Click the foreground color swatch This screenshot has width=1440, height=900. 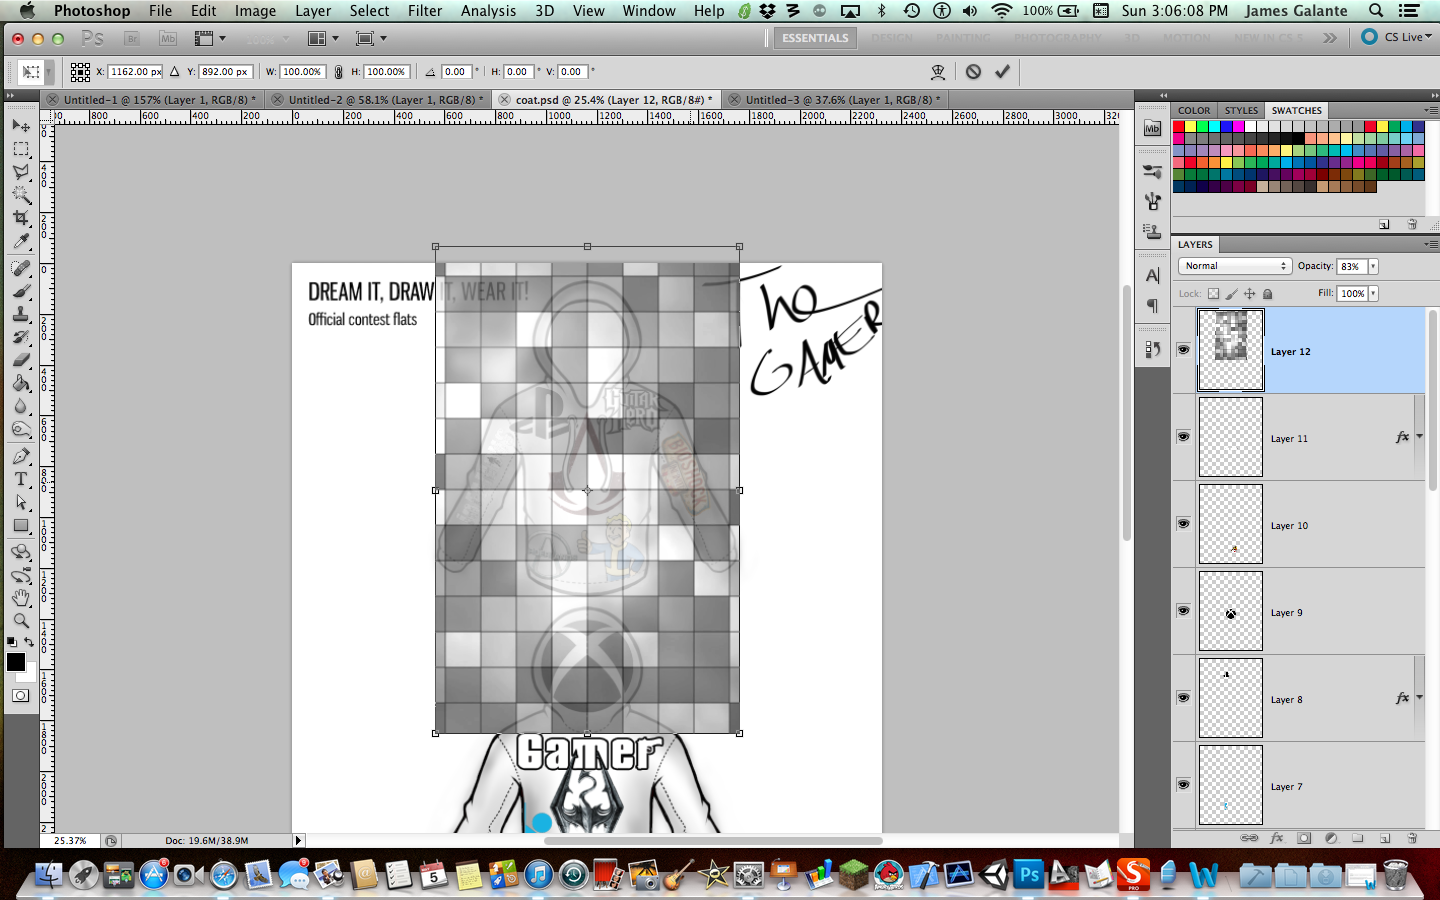[x=16, y=662]
